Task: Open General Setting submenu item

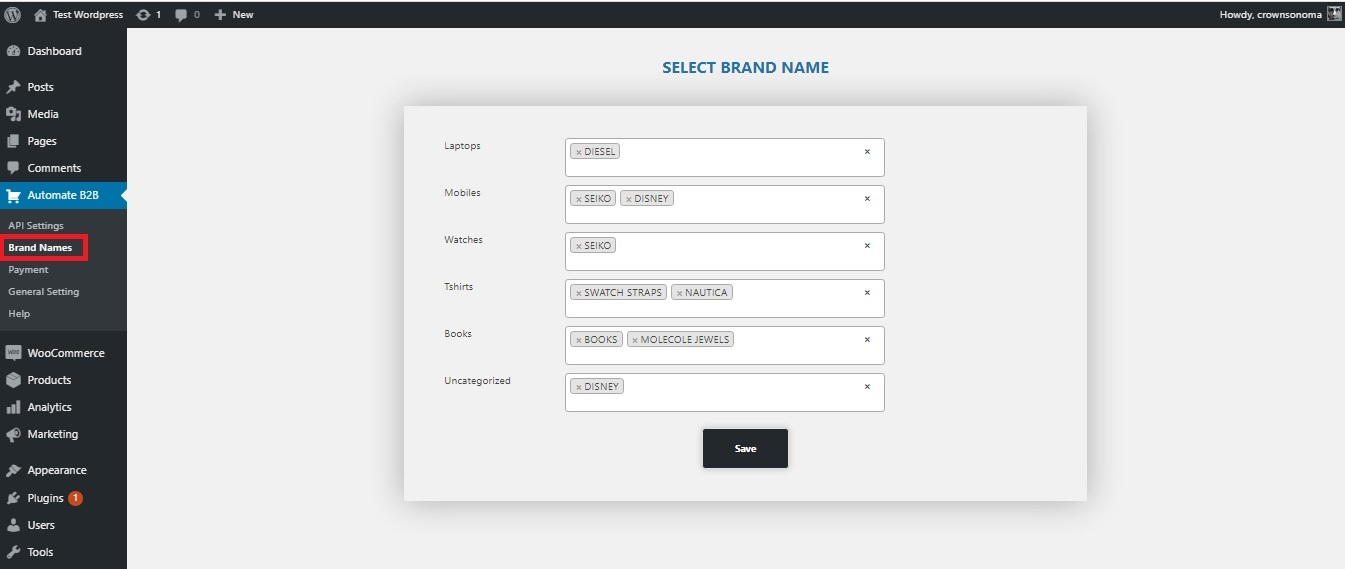Action: click(44, 291)
